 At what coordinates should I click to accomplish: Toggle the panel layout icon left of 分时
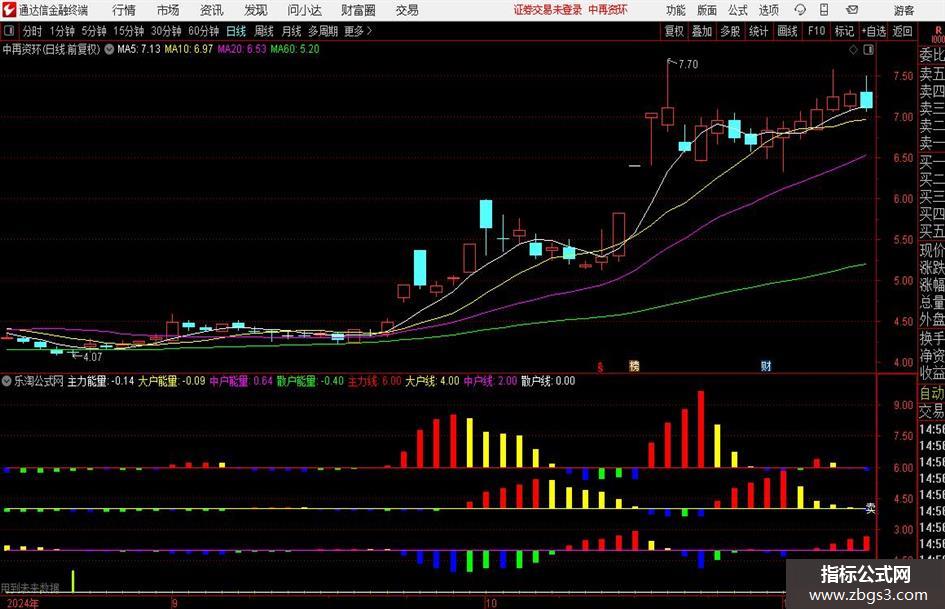click(9, 31)
